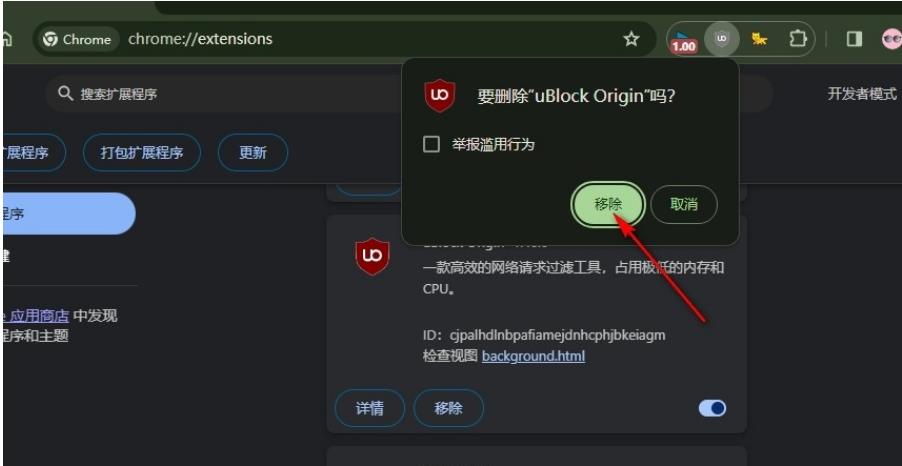Check the 举报滥用行为 checkbox
The width and height of the screenshot is (902, 466).
(431, 144)
